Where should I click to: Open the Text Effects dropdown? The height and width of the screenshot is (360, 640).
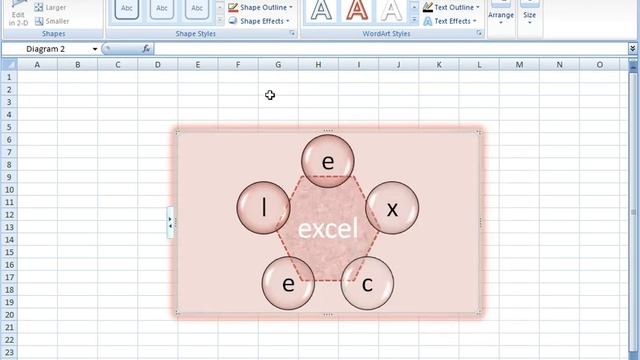pos(450,21)
